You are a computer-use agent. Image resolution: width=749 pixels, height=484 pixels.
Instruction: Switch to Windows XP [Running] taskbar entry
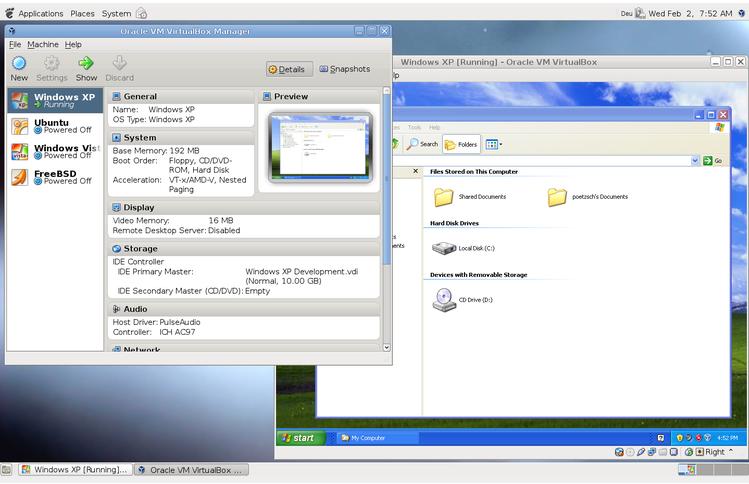pyautogui.click(x=75, y=470)
